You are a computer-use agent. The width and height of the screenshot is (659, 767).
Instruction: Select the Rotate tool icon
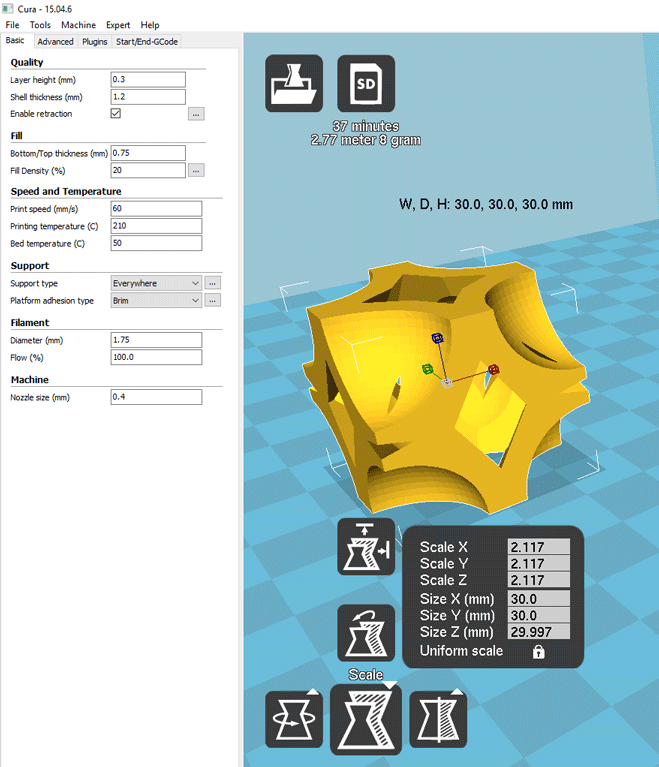[x=294, y=719]
